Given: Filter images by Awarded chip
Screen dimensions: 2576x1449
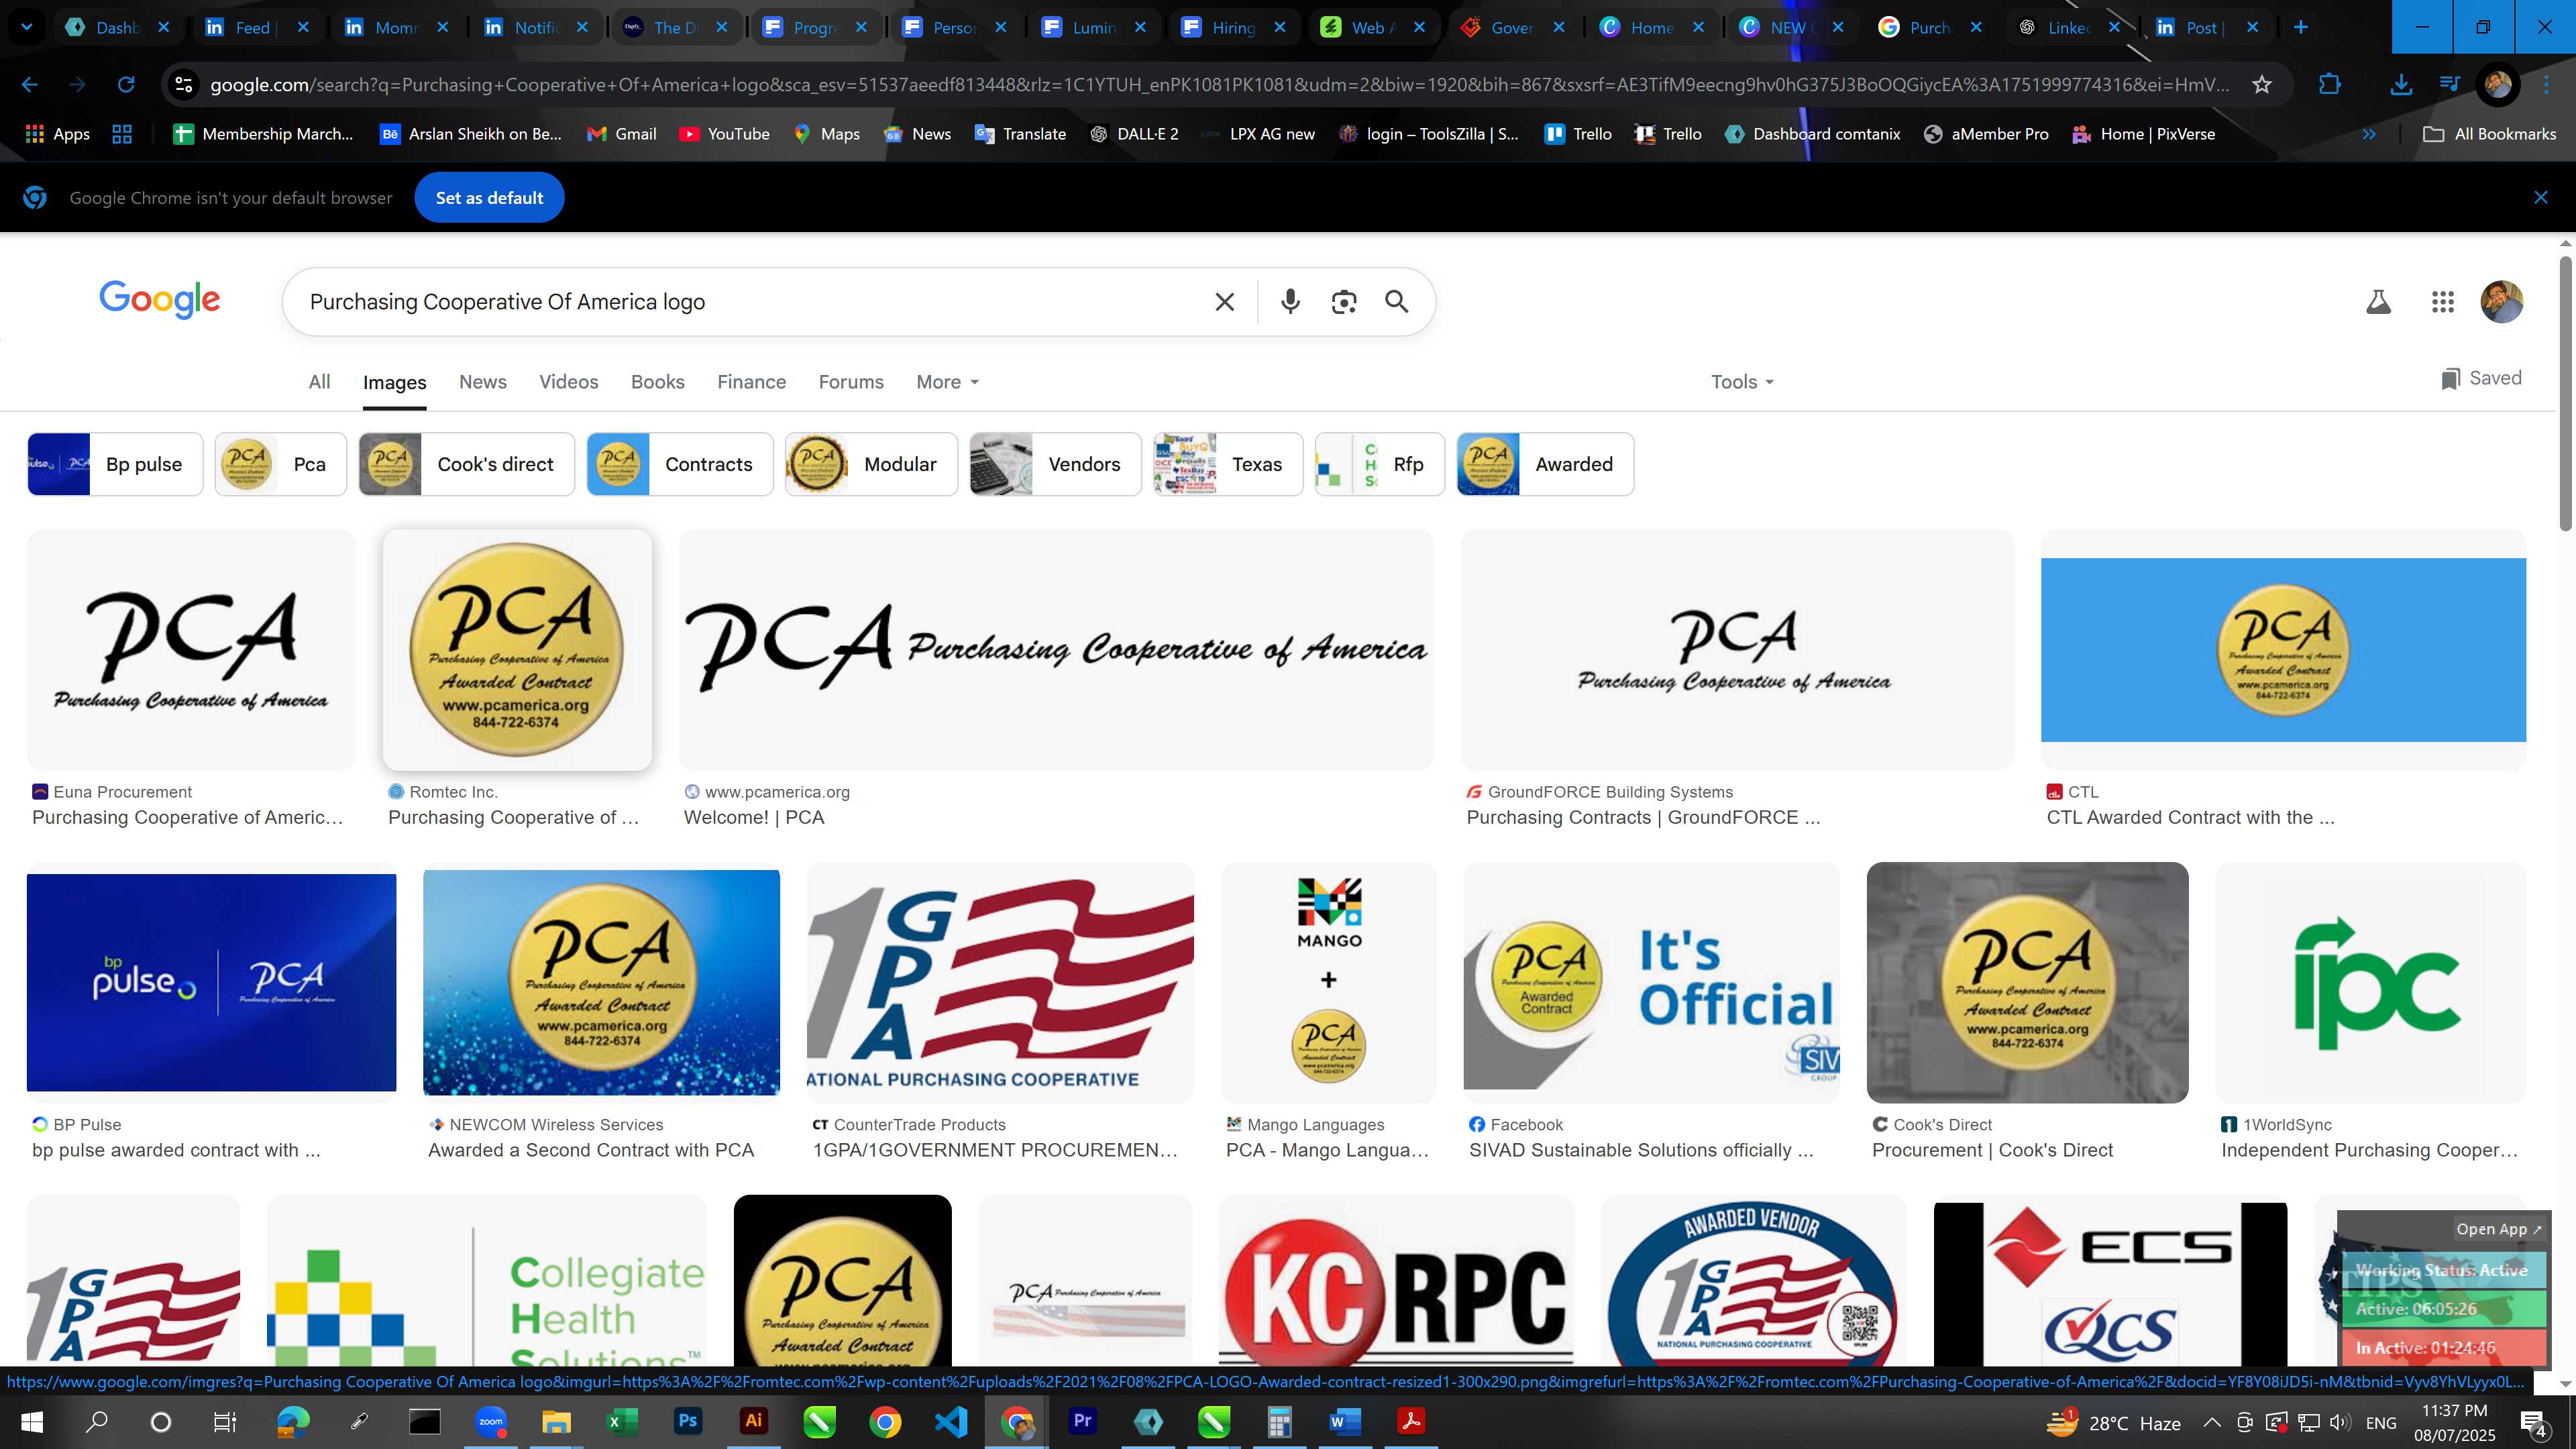Looking at the screenshot, I should [1545, 464].
